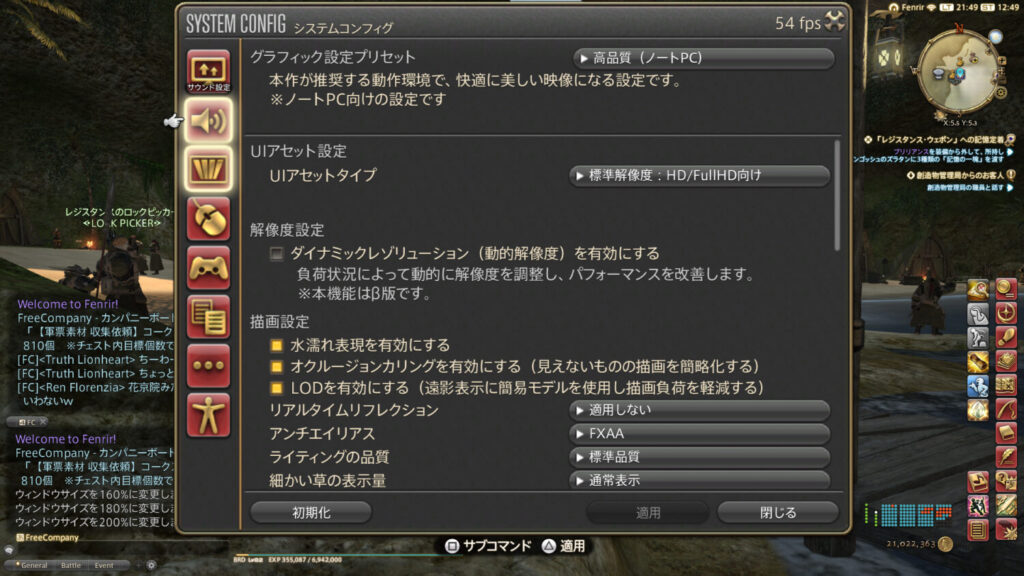
Task: Toggle LODを有効にする checkbox
Action: click(x=277, y=388)
